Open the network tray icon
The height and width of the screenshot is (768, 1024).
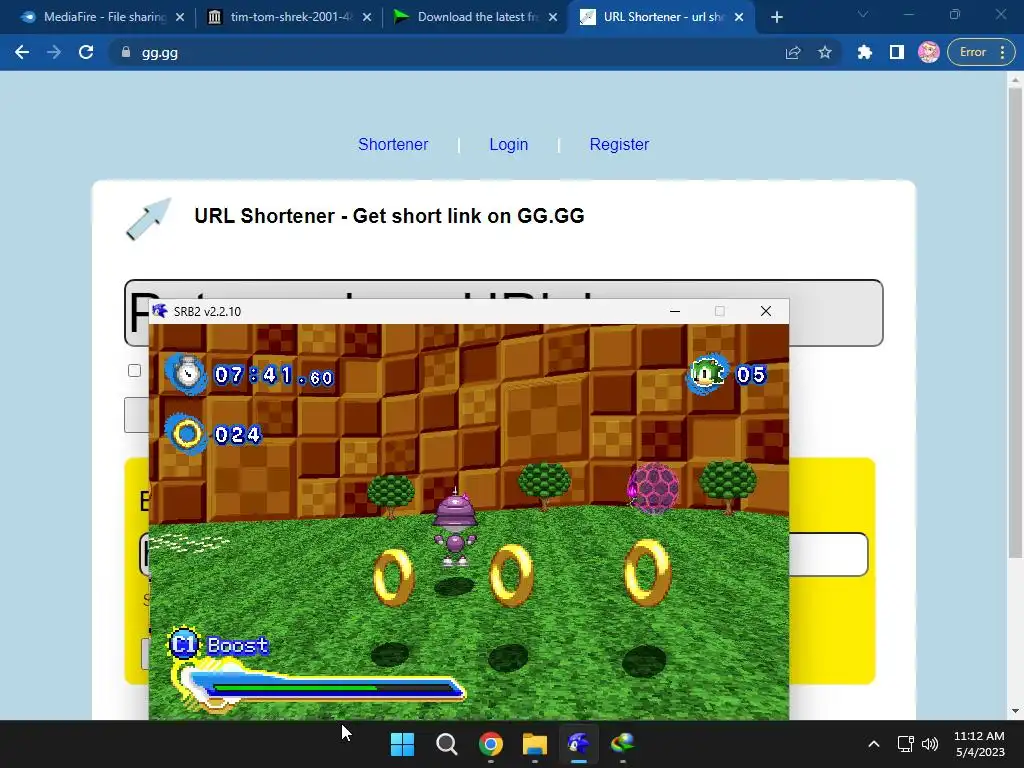906,744
